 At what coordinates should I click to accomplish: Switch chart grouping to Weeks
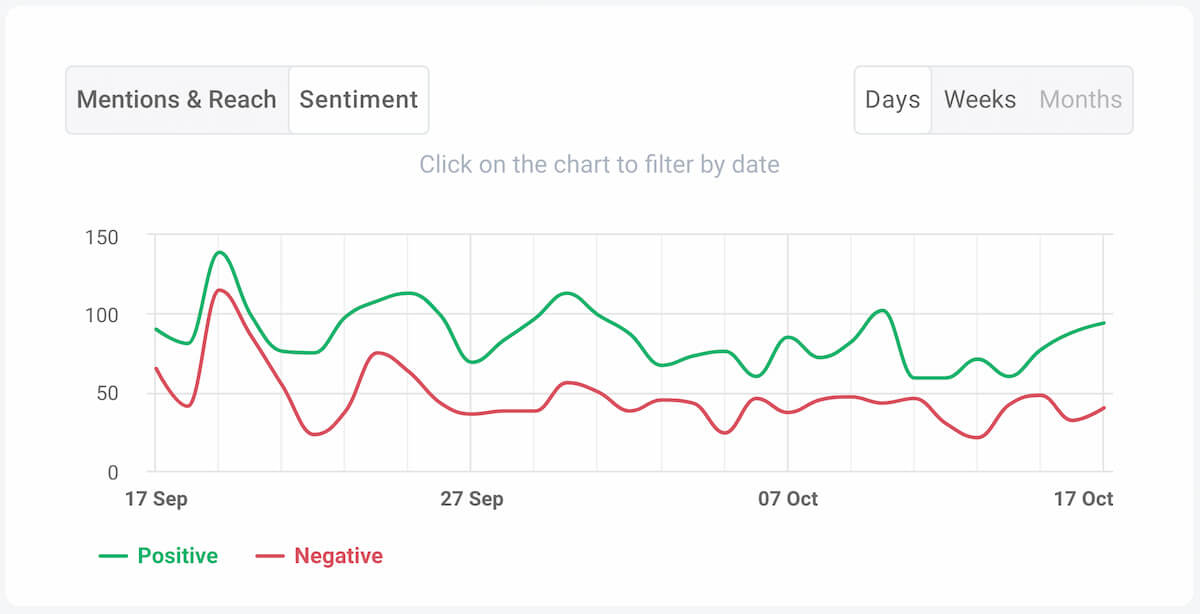[x=980, y=100]
